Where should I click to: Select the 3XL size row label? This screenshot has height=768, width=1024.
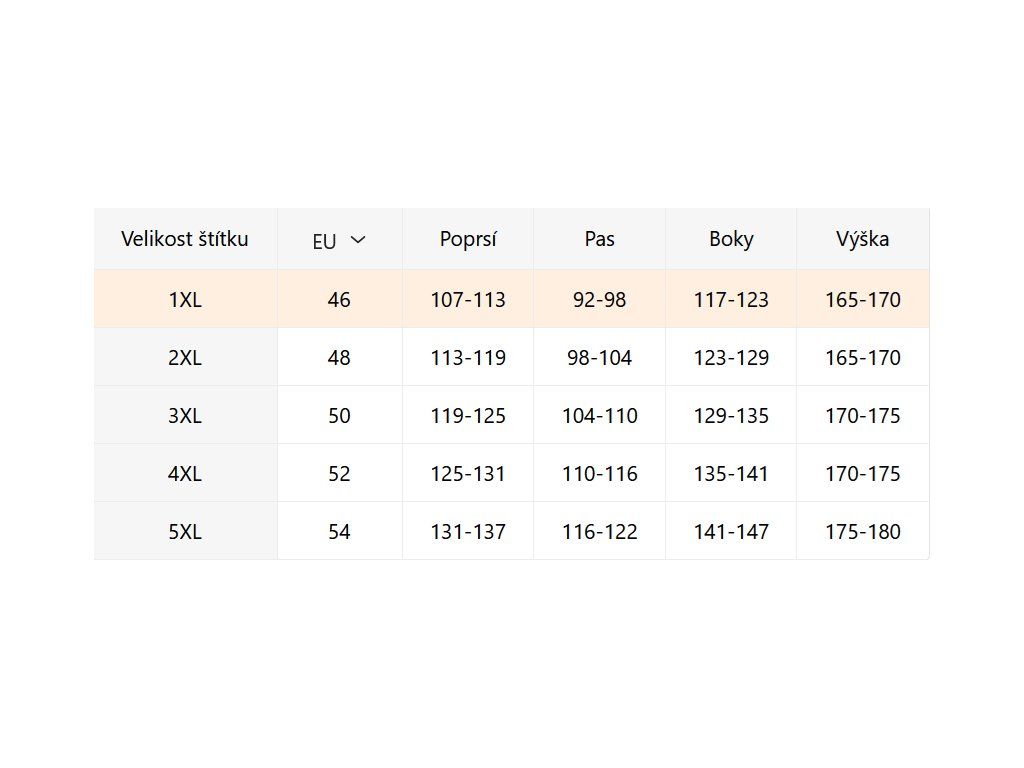185,415
